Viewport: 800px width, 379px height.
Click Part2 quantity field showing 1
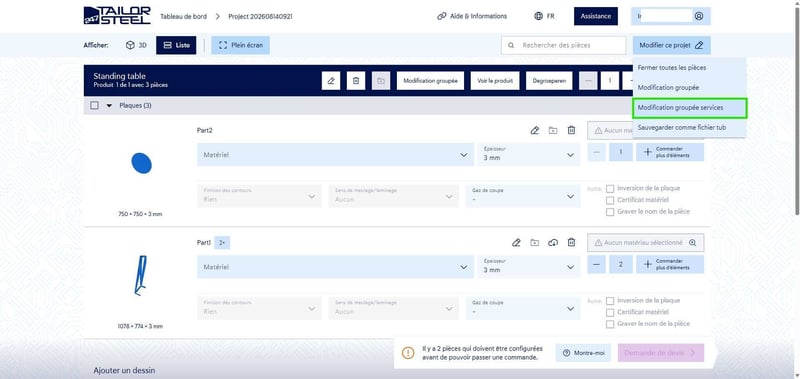click(x=621, y=152)
